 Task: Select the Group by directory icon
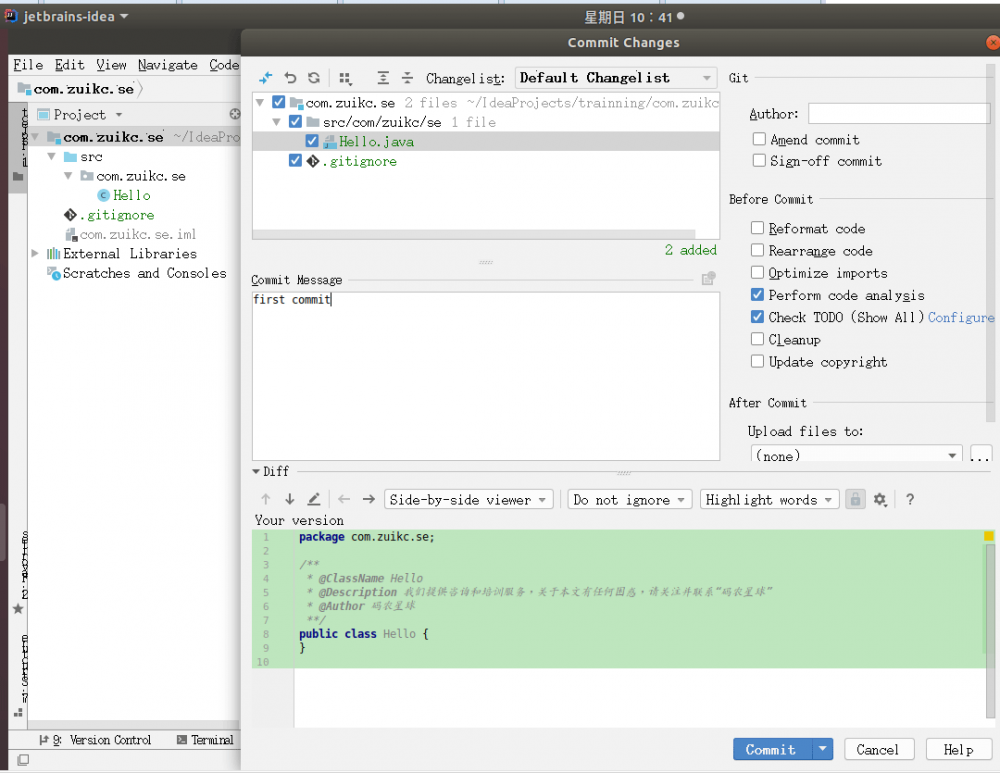pyautogui.click(x=345, y=77)
